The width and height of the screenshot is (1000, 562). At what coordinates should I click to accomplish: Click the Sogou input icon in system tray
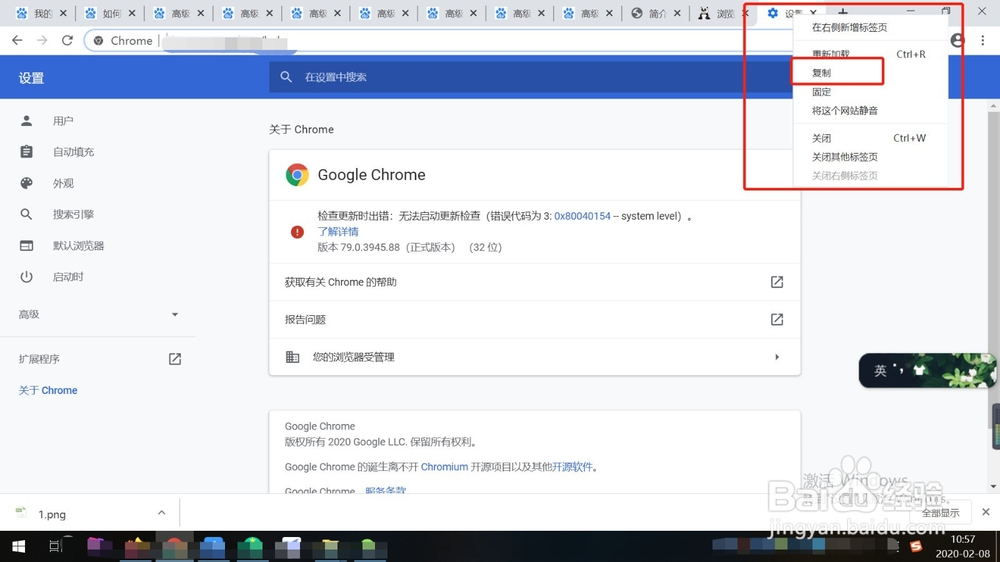coord(916,546)
